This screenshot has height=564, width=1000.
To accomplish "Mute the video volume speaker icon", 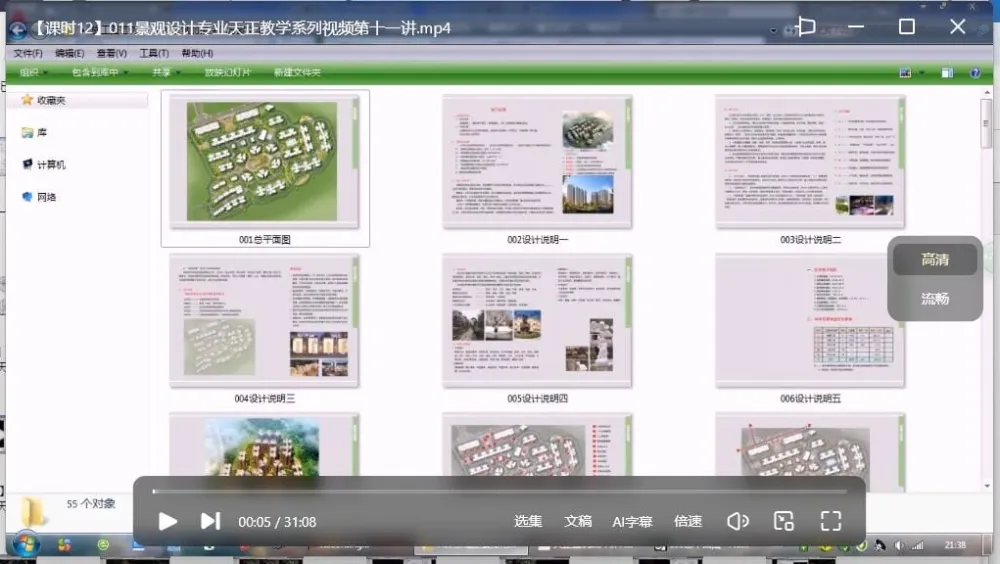I will pyautogui.click(x=738, y=521).
